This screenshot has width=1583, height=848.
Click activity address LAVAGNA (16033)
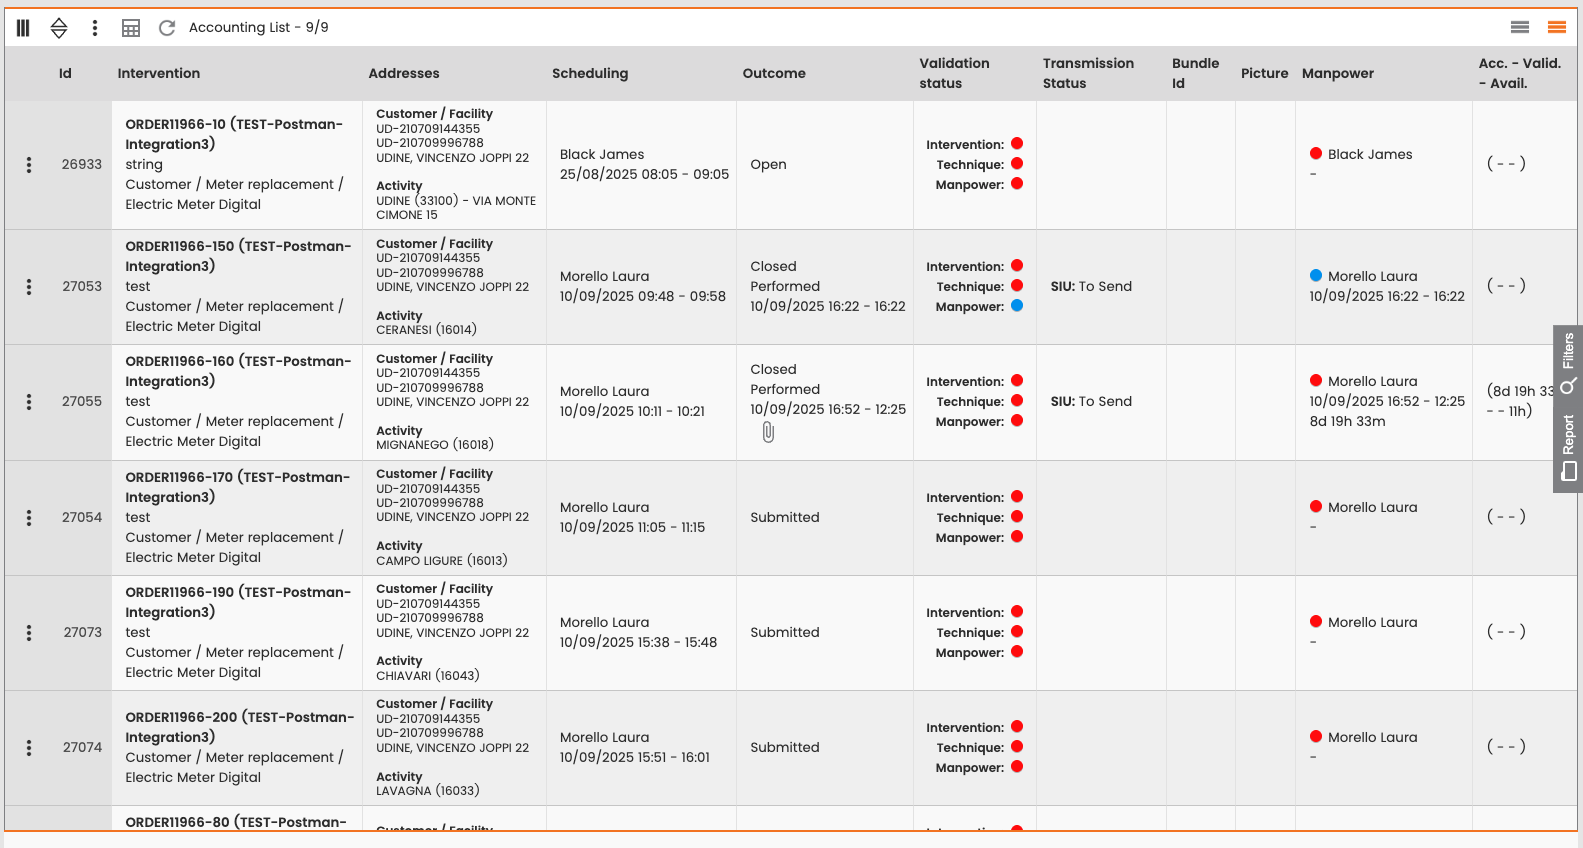click(x=428, y=791)
